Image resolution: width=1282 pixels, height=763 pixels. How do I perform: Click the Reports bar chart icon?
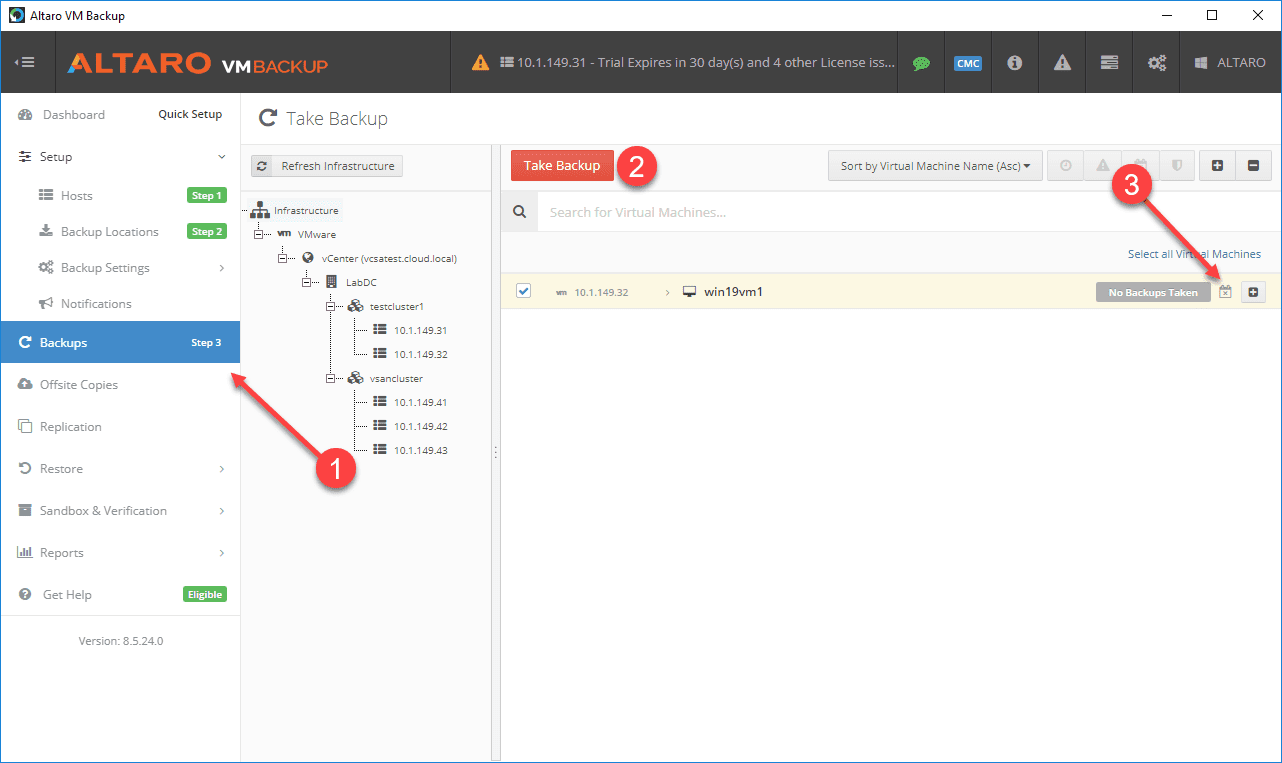coord(26,552)
